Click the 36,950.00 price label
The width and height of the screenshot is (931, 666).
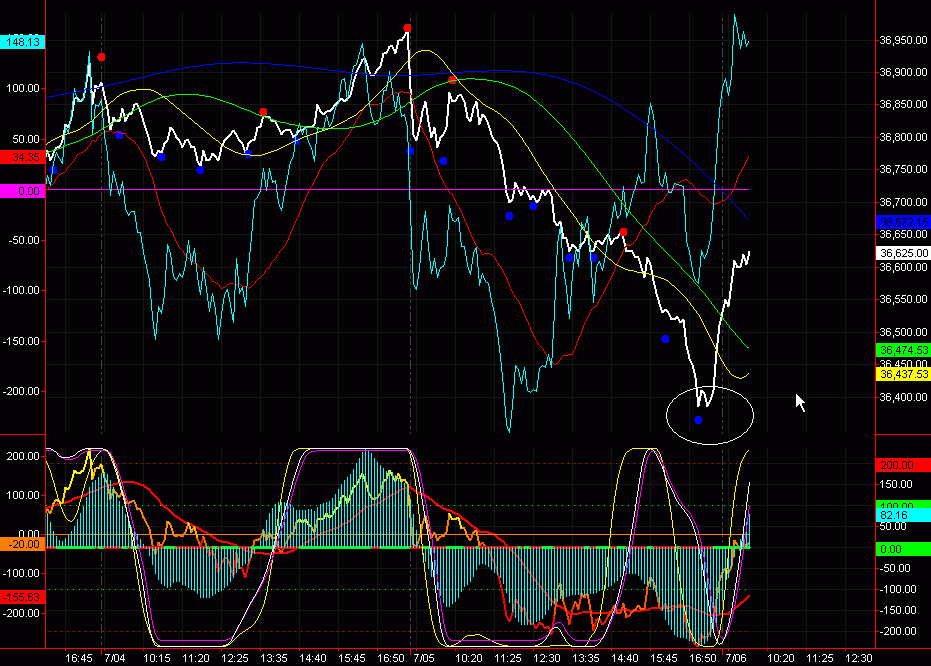click(903, 40)
